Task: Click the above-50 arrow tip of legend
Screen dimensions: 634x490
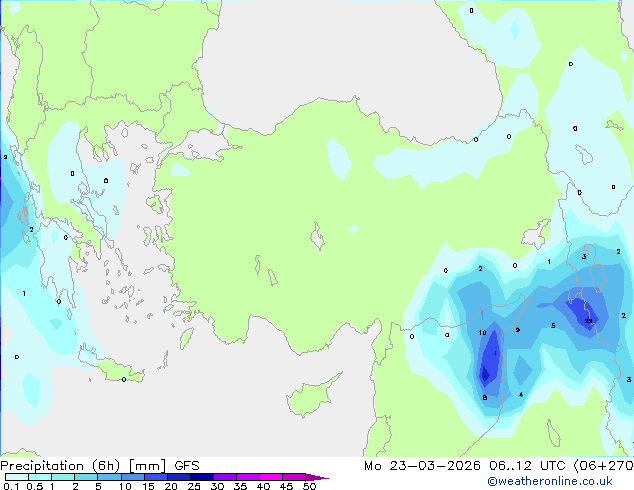Action: (317, 477)
